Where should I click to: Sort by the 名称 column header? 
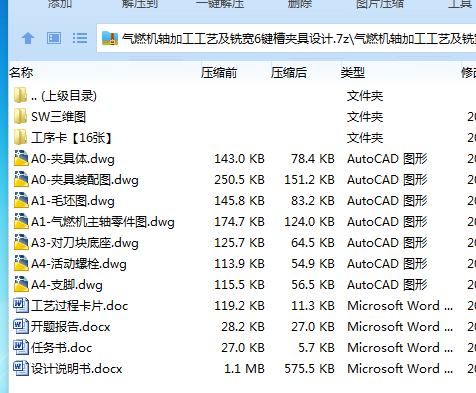pyautogui.click(x=21, y=72)
